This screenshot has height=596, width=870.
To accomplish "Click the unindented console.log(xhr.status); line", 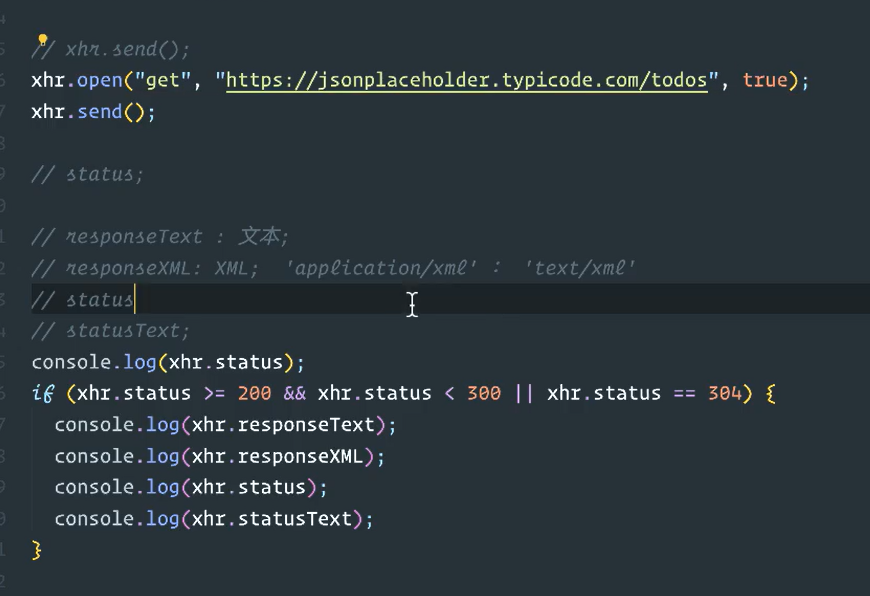I will 168,362.
